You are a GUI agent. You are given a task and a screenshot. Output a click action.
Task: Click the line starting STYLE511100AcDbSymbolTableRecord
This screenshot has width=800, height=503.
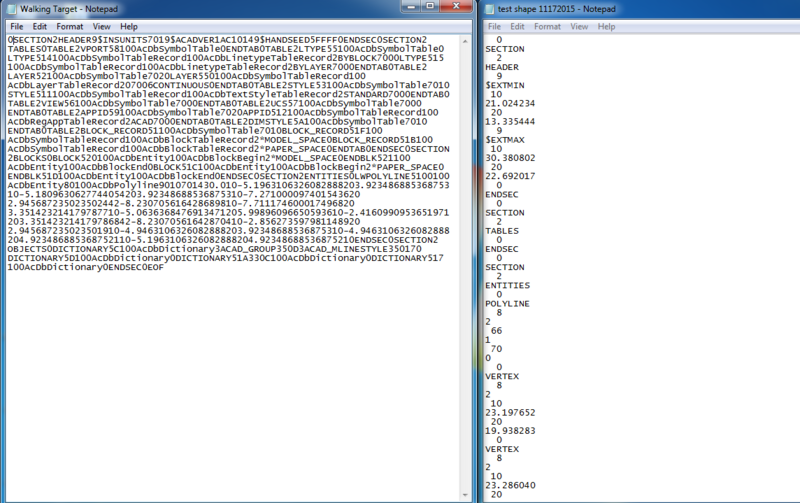229,94
